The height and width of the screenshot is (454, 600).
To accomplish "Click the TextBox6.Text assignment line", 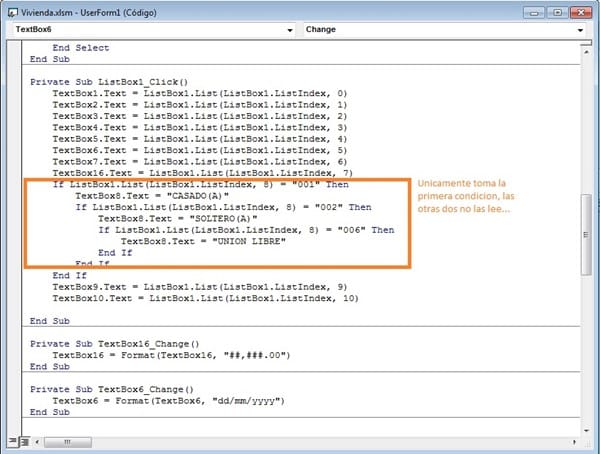I will click(x=199, y=150).
